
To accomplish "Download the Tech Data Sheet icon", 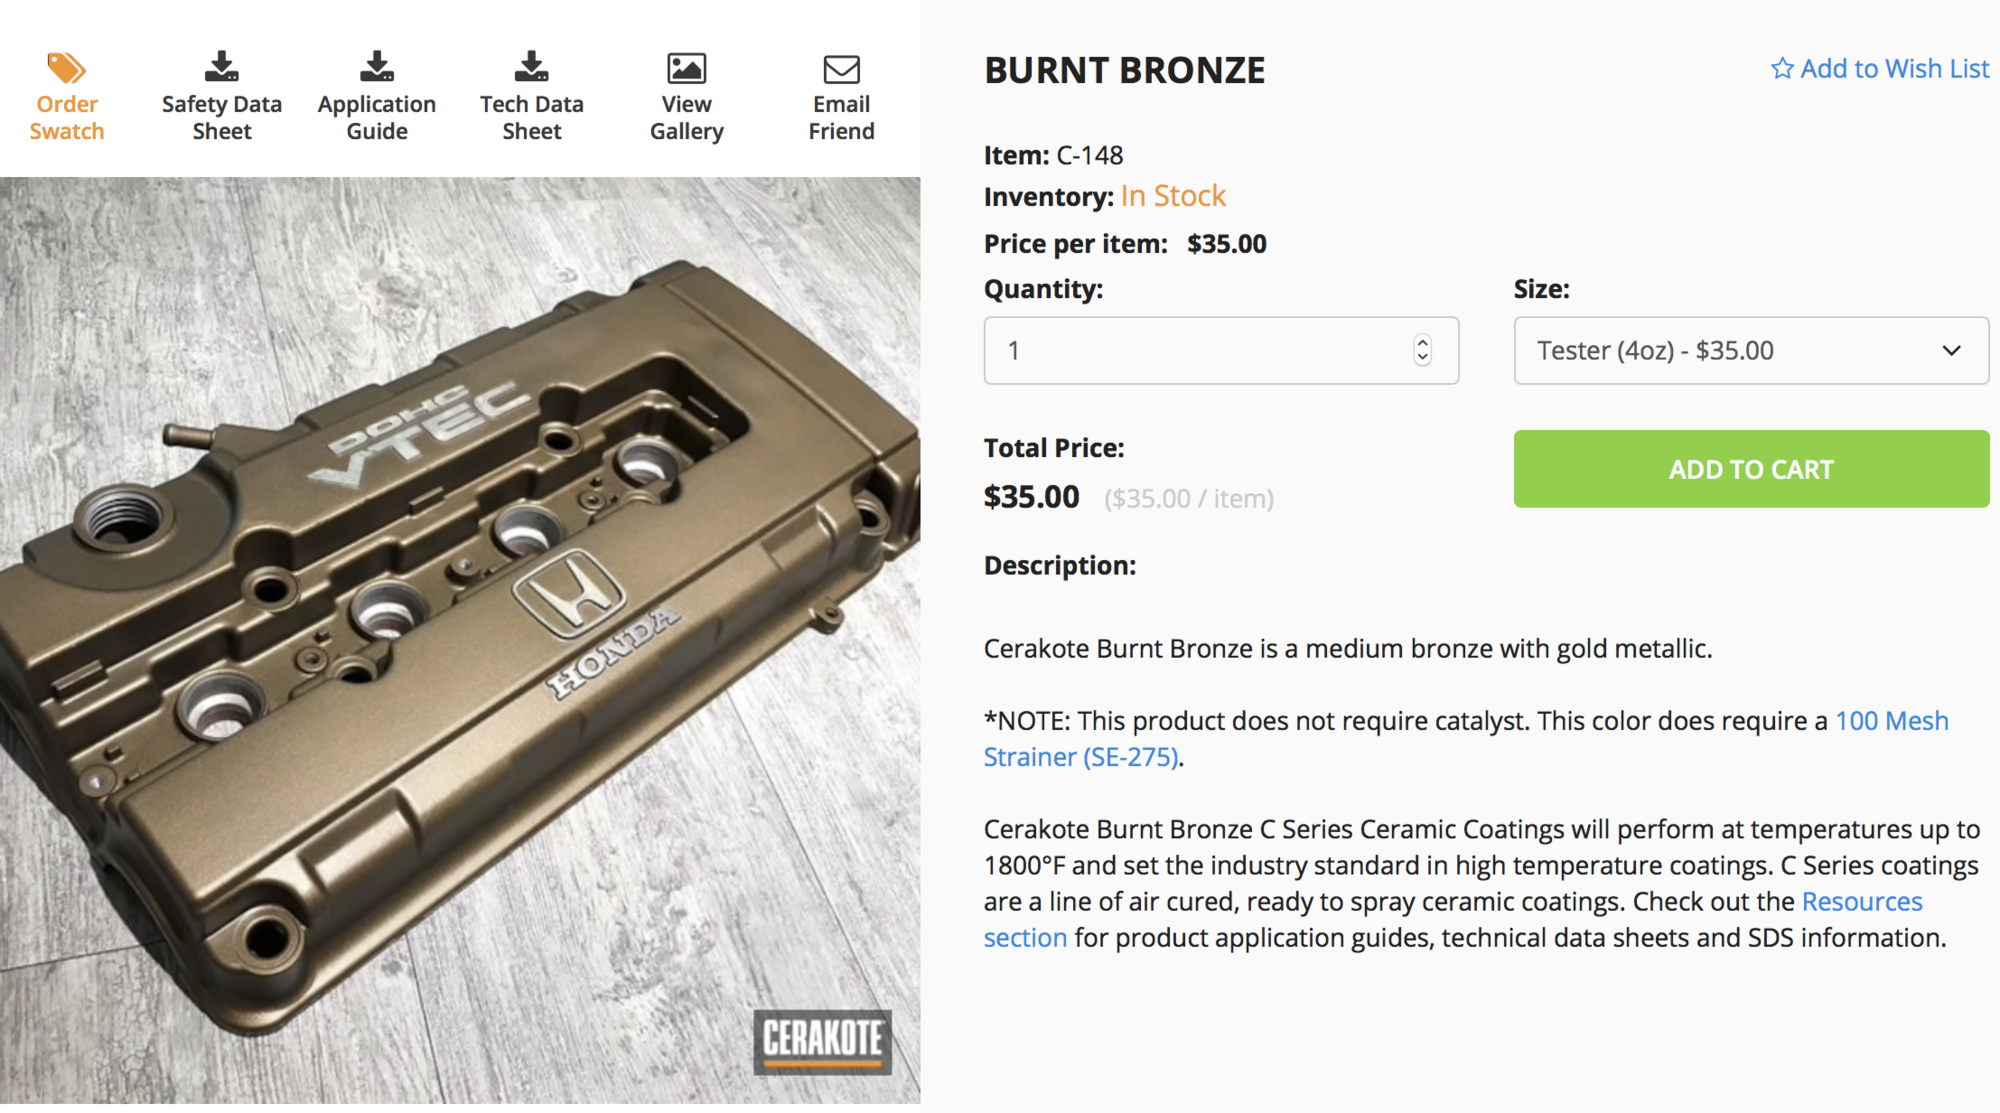I will click(531, 67).
